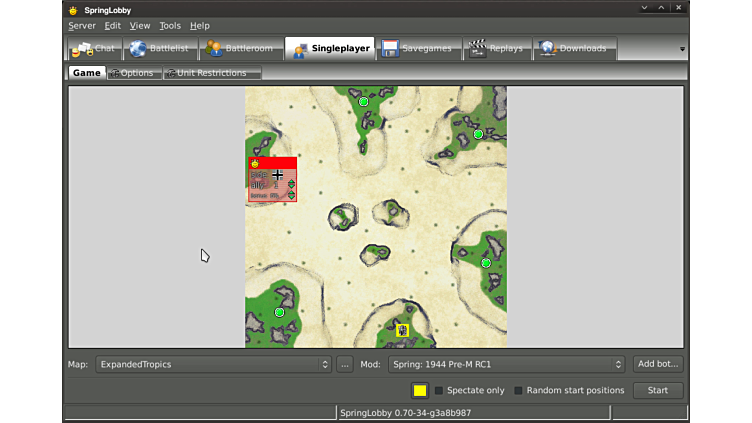752x423 pixels.
Task: Select the top-center green start position
Action: (363, 102)
